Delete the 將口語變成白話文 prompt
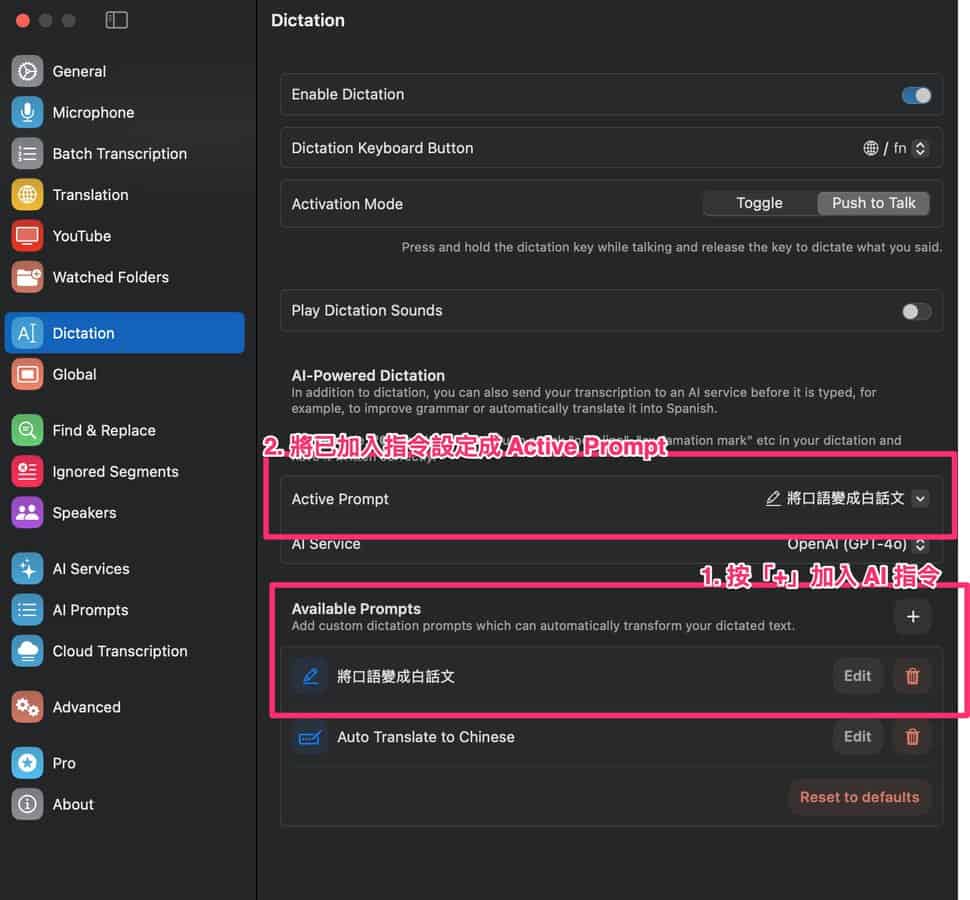Image resolution: width=970 pixels, height=900 pixels. 912,676
